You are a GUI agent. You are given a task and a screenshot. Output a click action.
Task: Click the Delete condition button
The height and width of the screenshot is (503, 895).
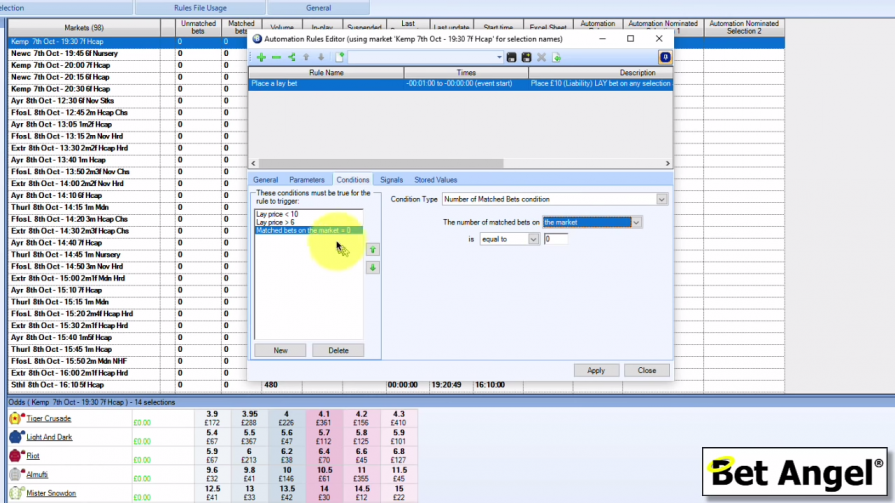338,351
